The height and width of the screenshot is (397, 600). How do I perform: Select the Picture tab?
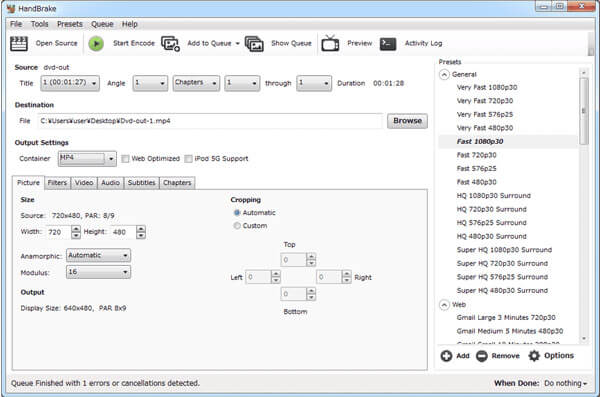pos(28,183)
